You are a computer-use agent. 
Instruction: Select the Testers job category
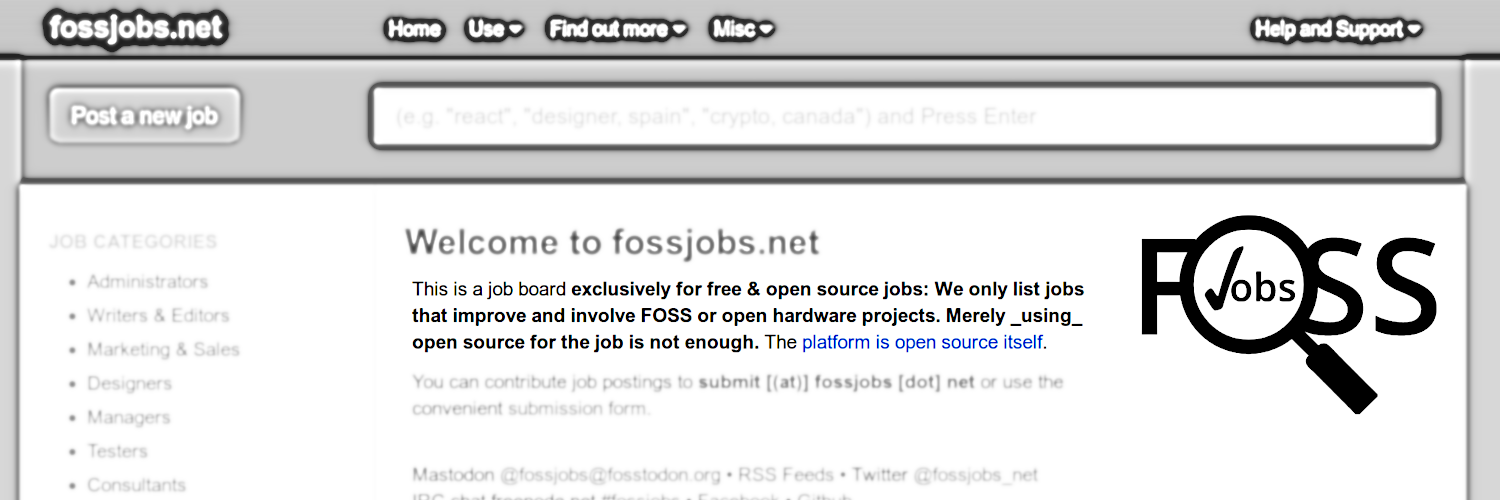click(x=117, y=452)
